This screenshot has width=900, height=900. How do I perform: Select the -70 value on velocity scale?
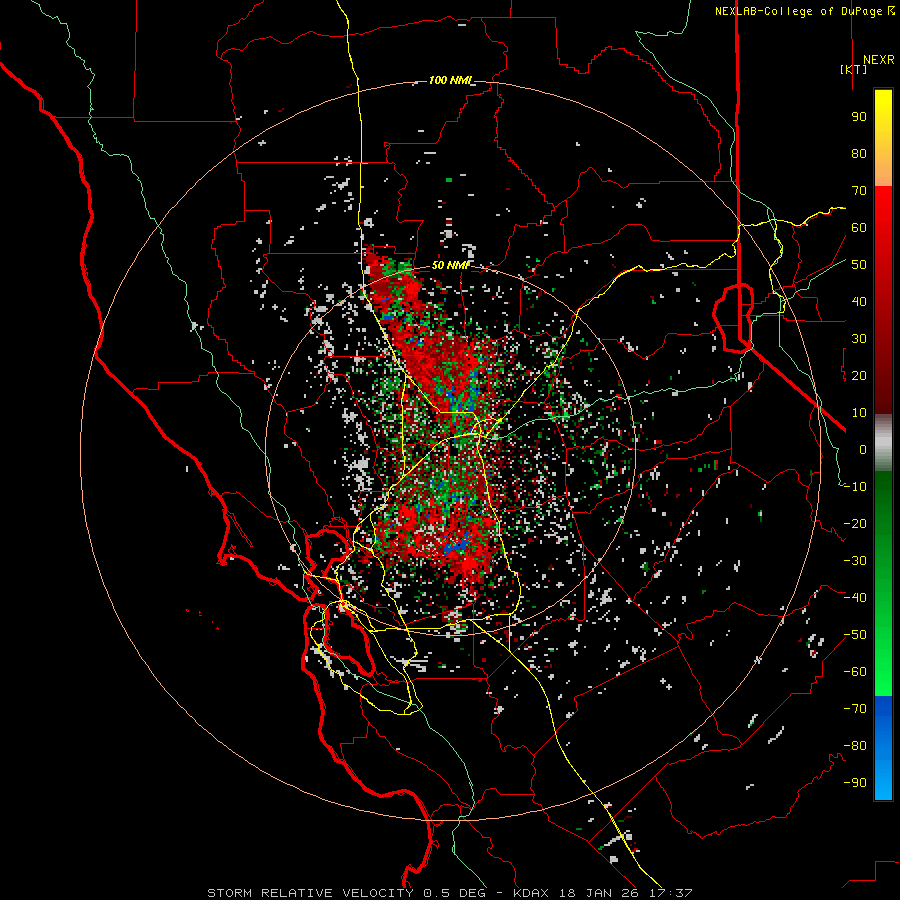[x=855, y=709]
